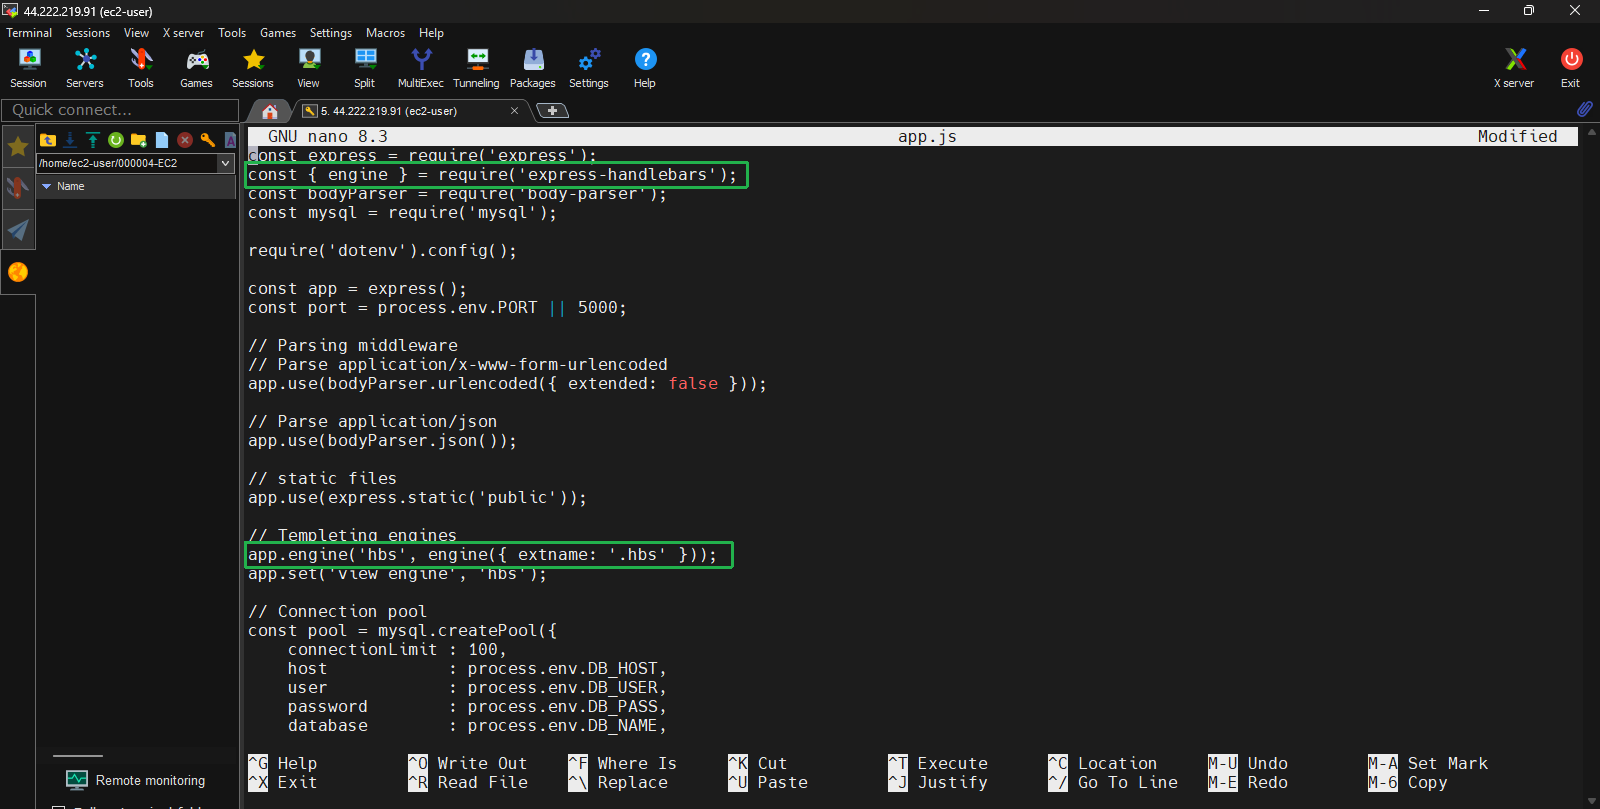
Task: Click the /home/ec2-user/000004-EC2 path field
Action: (127, 163)
